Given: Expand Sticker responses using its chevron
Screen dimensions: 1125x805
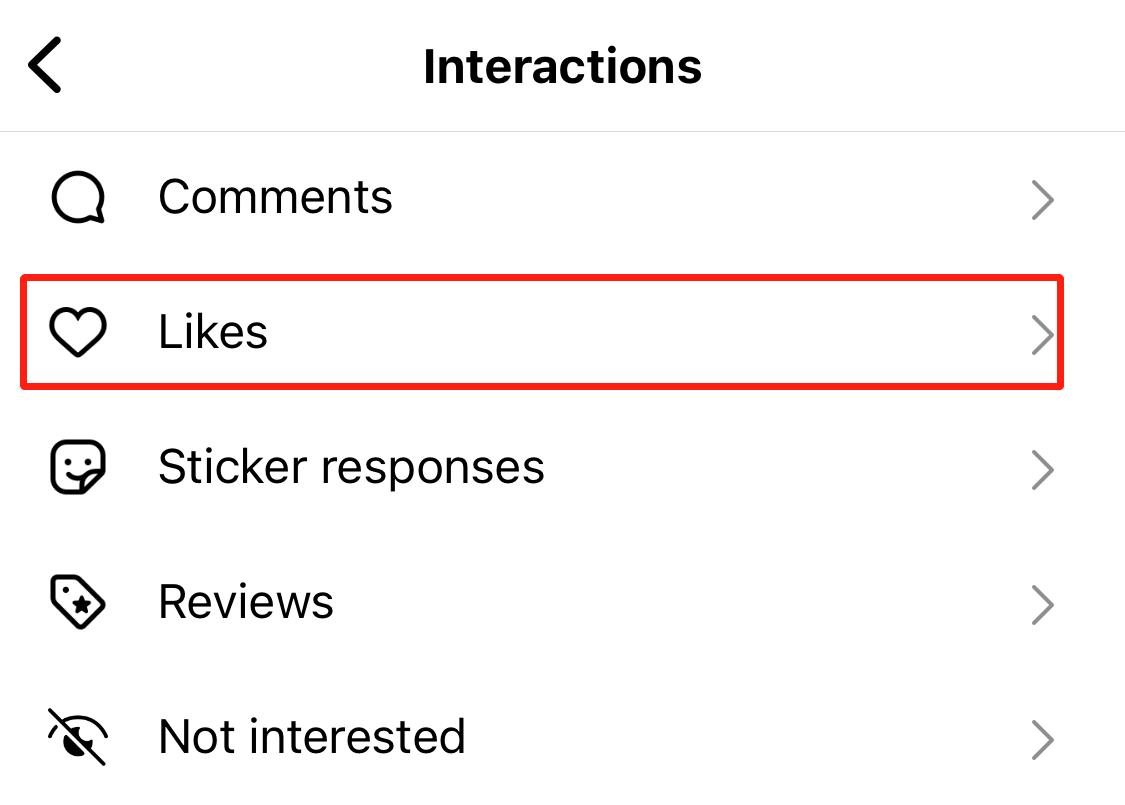Looking at the screenshot, I should [x=1042, y=470].
